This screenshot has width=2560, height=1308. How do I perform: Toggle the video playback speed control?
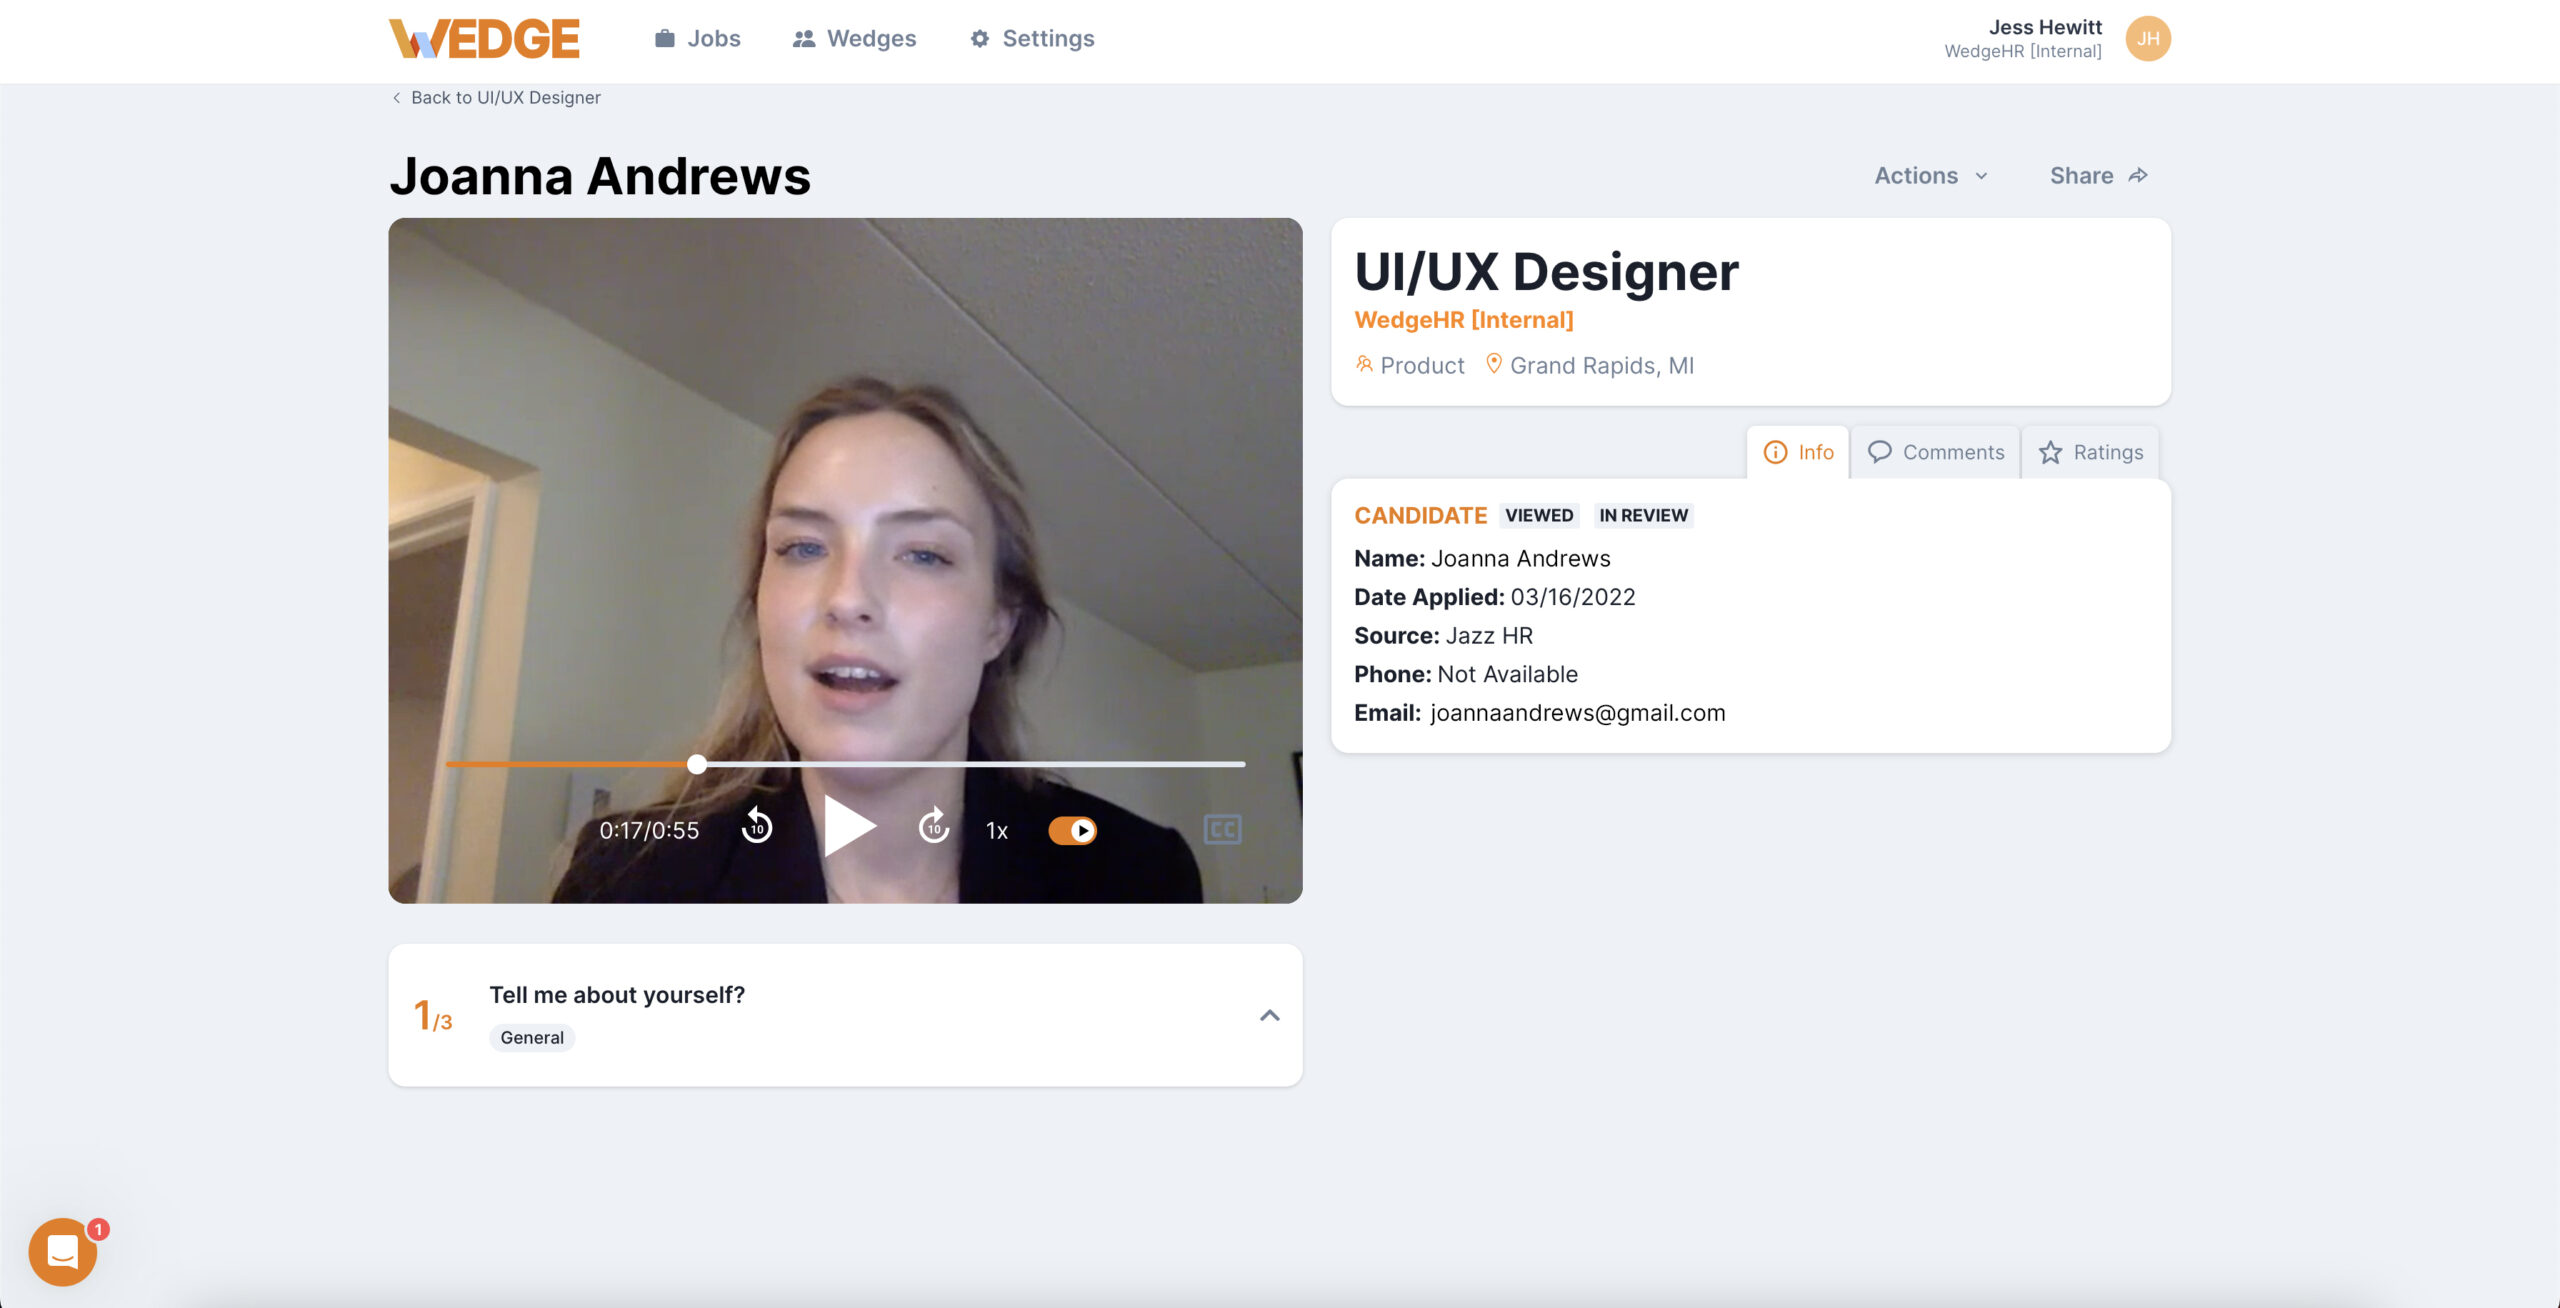996,828
